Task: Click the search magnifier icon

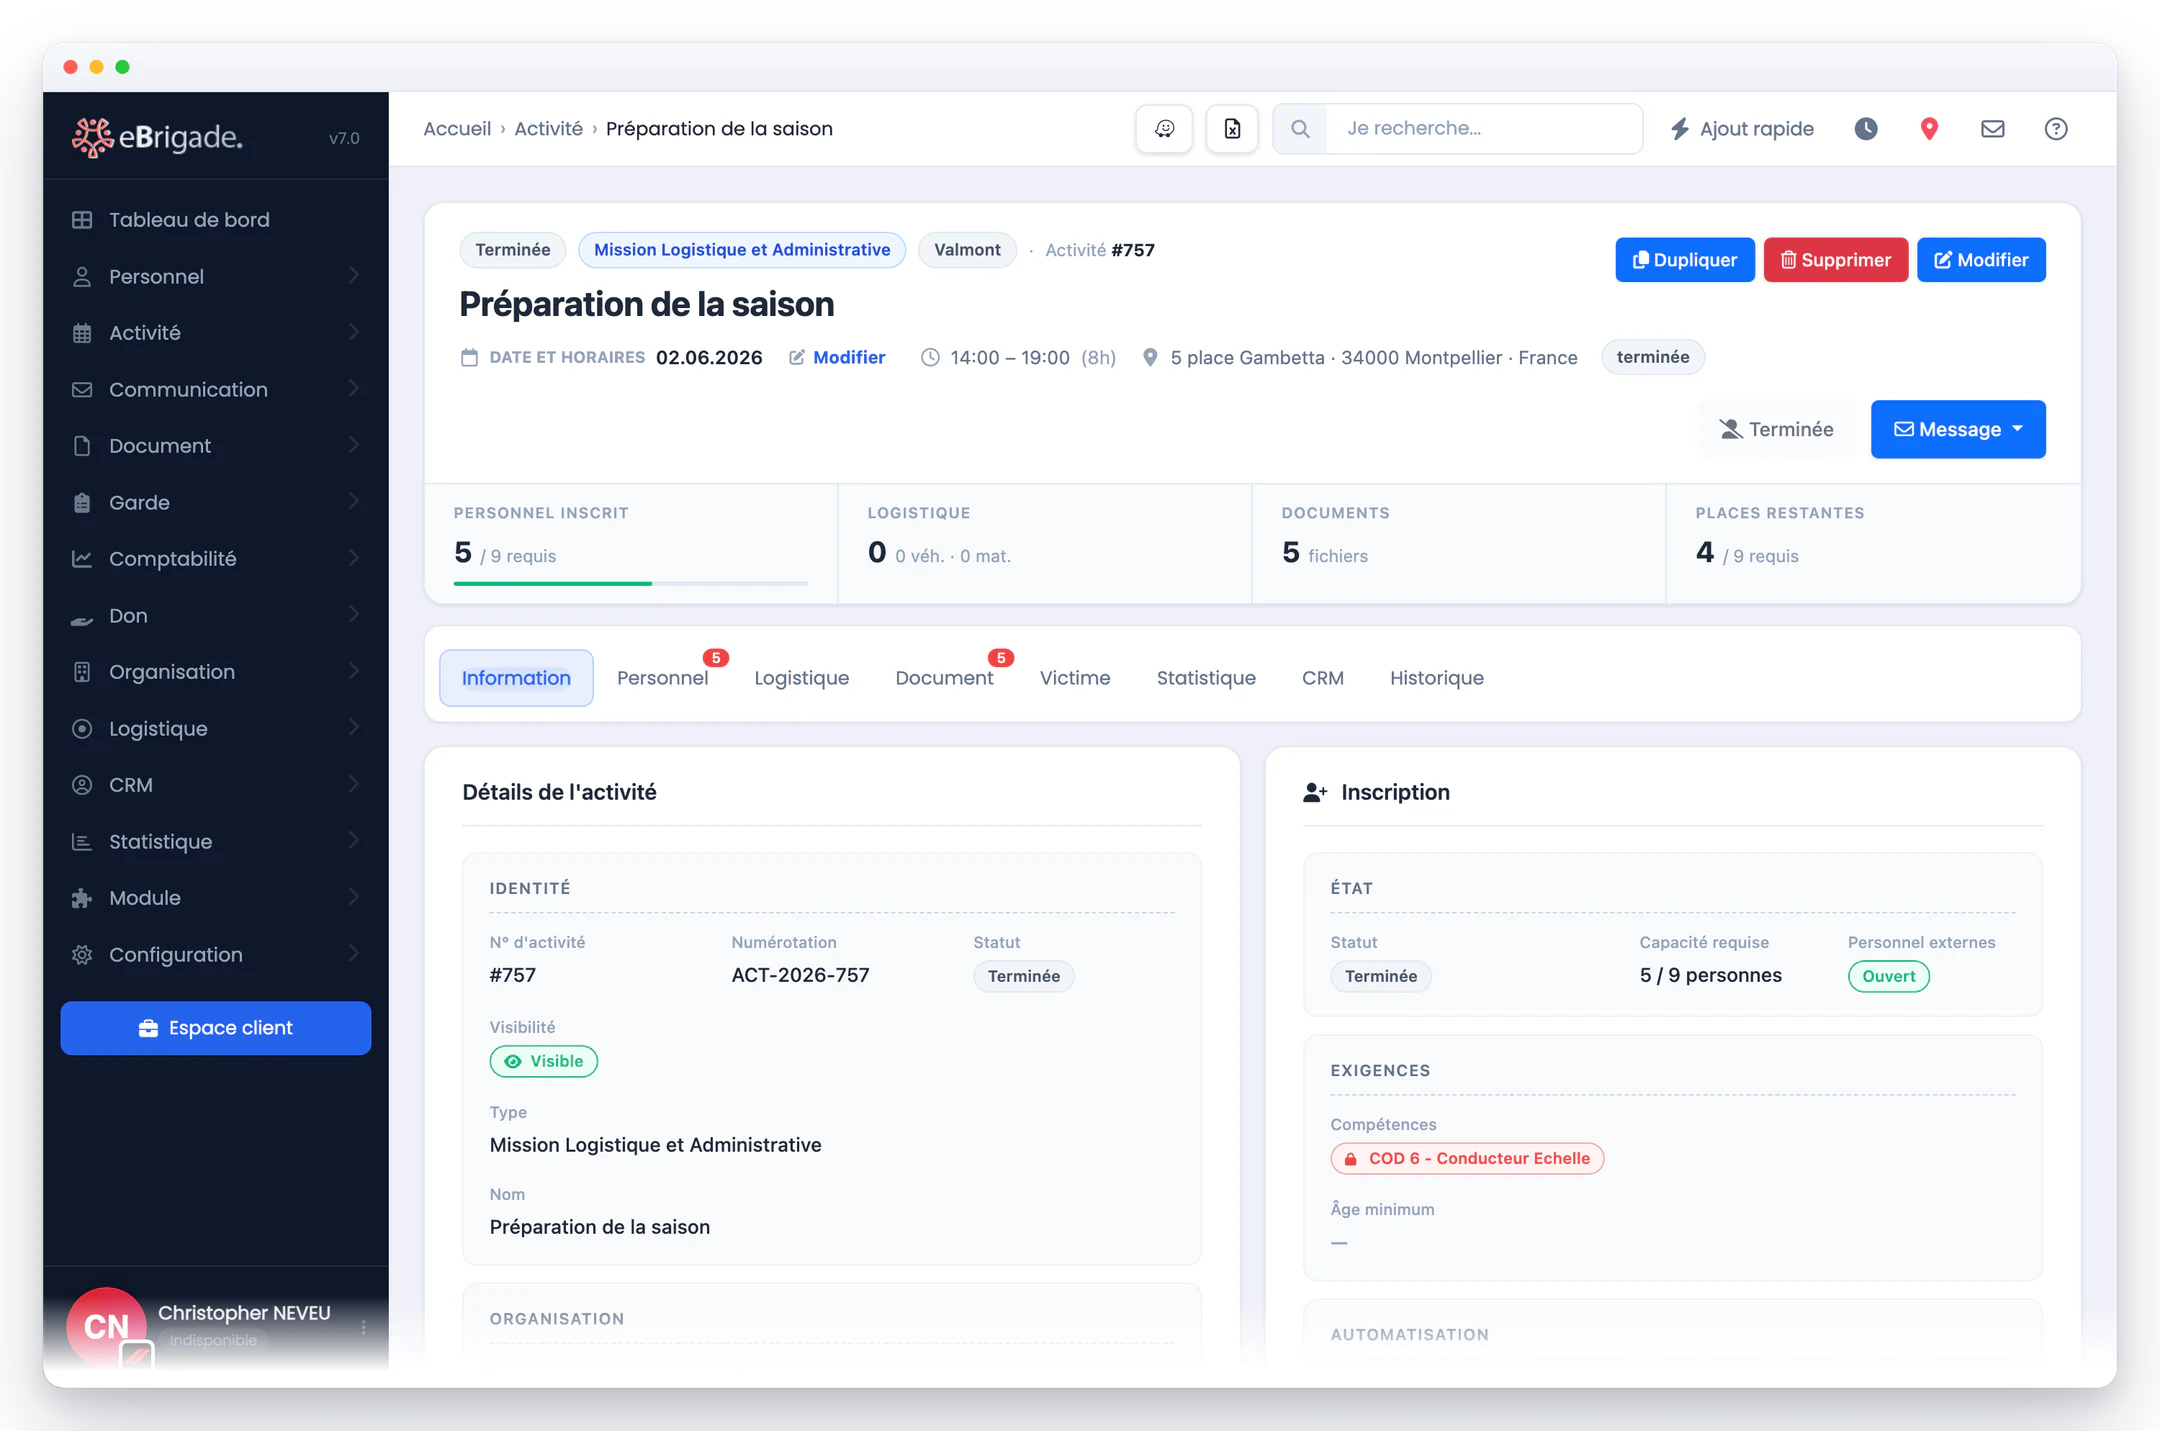Action: pyautogui.click(x=1300, y=129)
